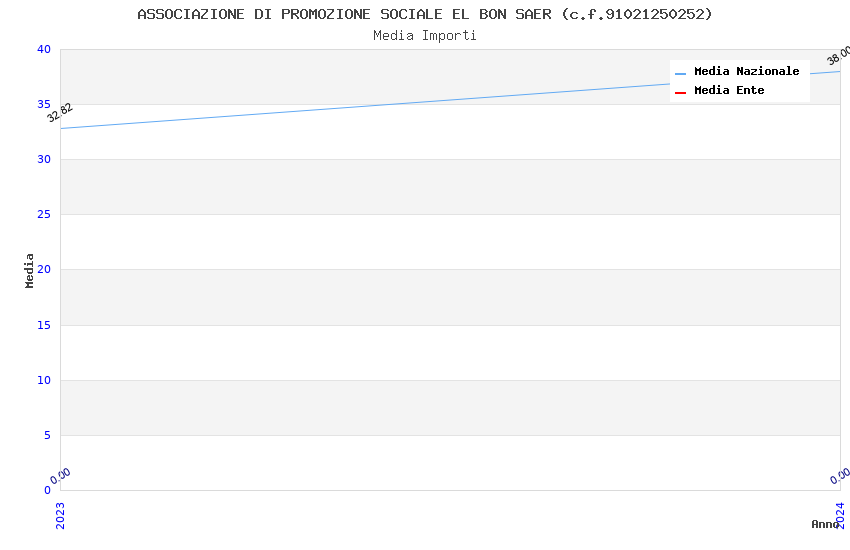Viewport: 850px width, 550px height.
Task: Select the Media Nazionale legend label
Action: coord(746,72)
